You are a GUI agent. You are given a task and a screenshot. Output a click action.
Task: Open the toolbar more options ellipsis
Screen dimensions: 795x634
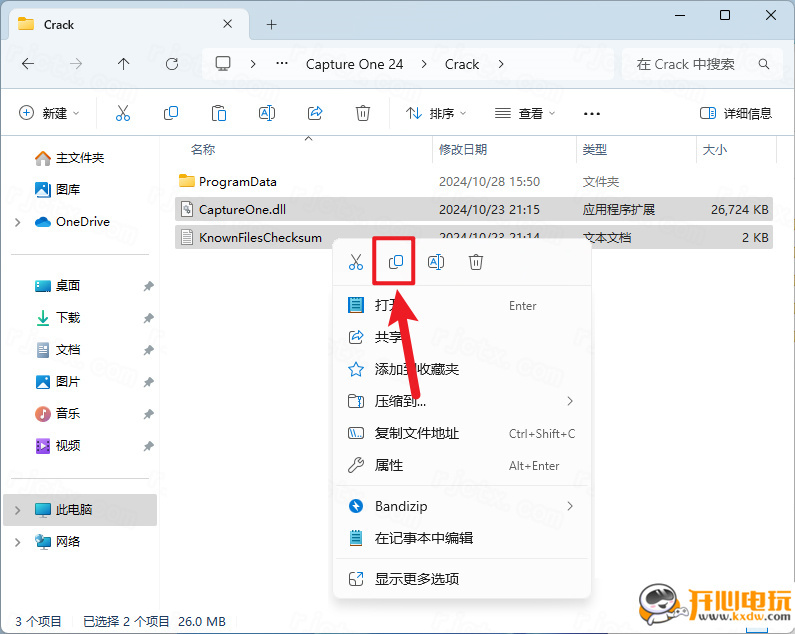(x=592, y=114)
